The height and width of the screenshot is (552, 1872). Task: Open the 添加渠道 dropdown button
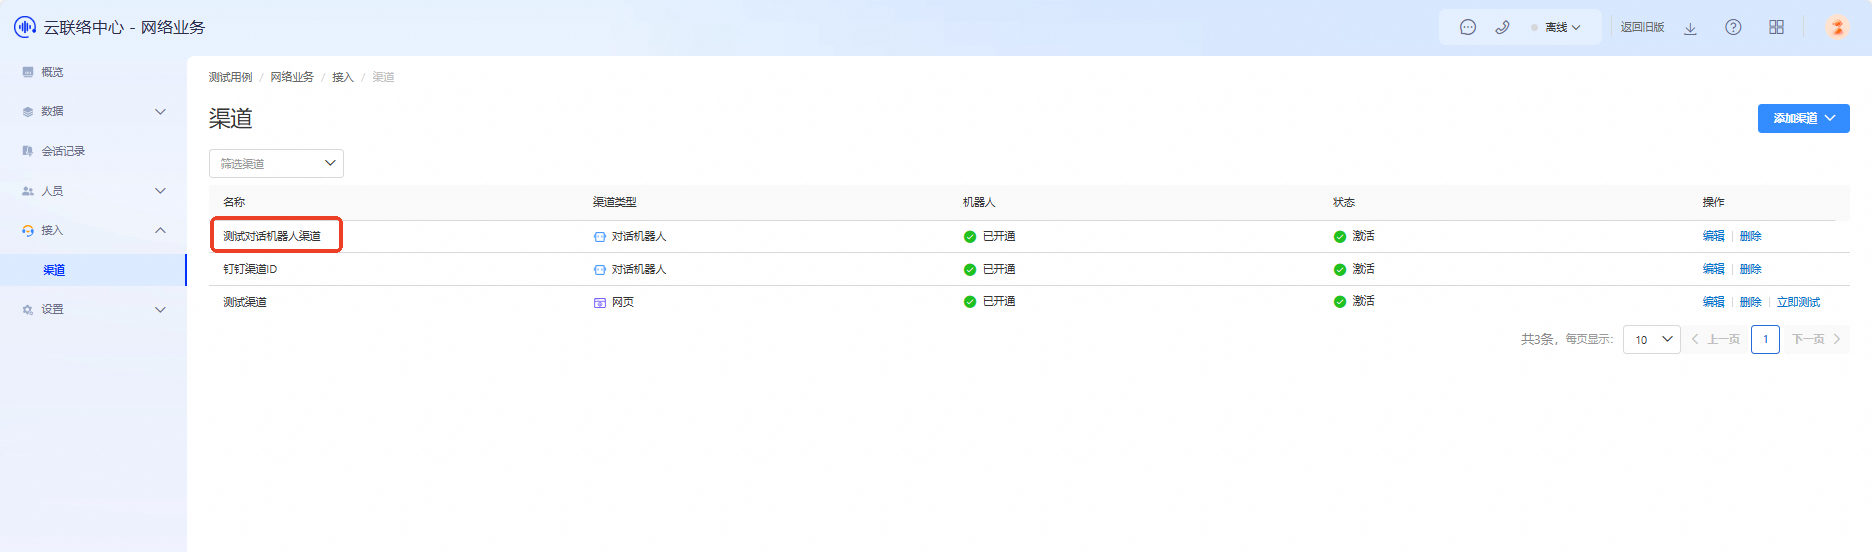(1804, 118)
